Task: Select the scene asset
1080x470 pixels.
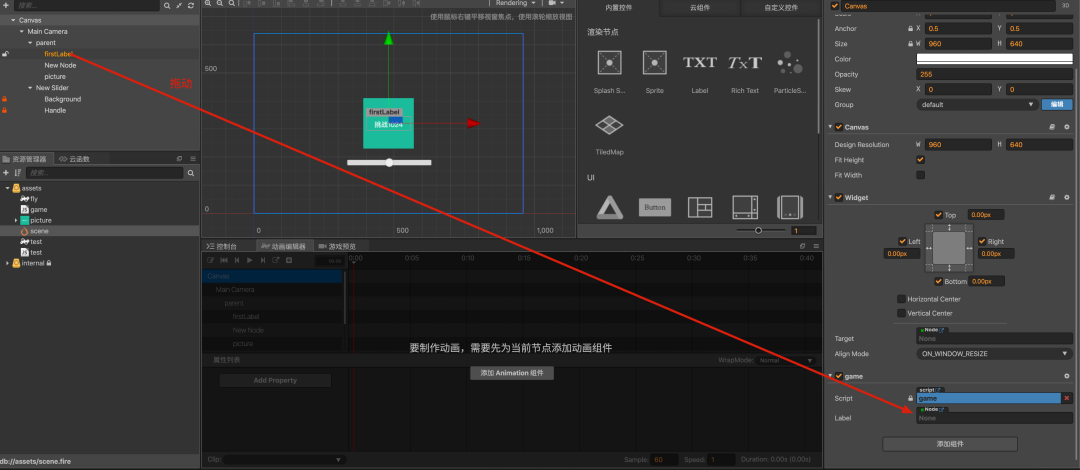Action: tap(39, 232)
